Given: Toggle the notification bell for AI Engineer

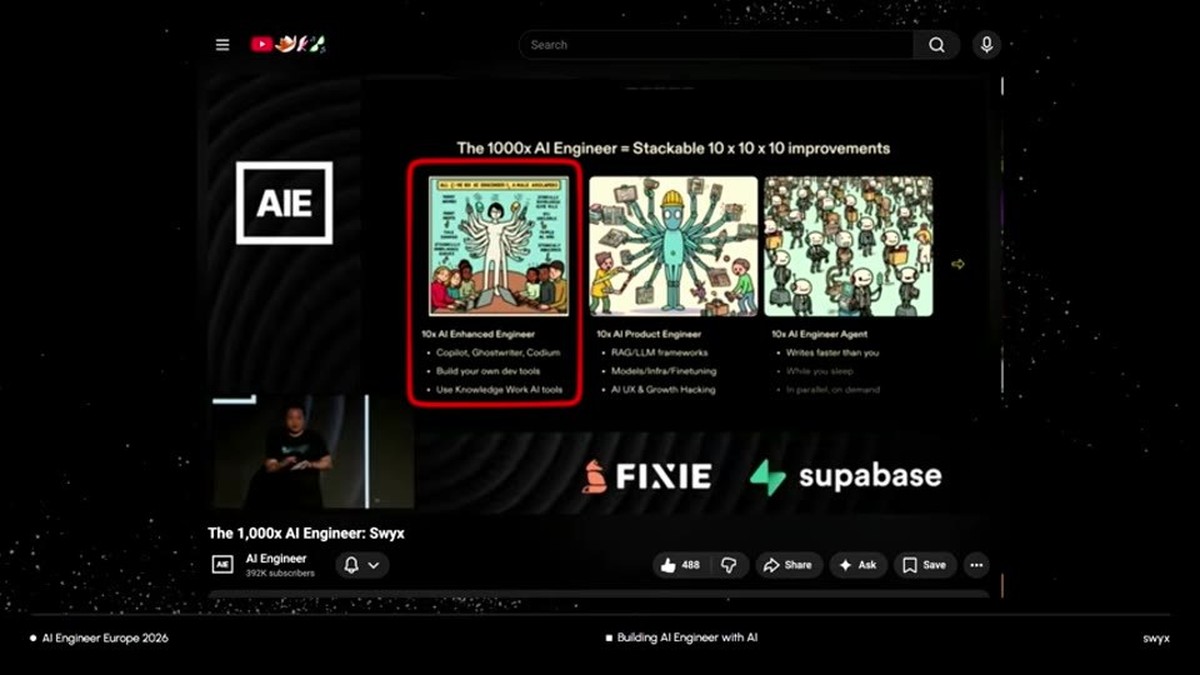Looking at the screenshot, I should (351, 565).
